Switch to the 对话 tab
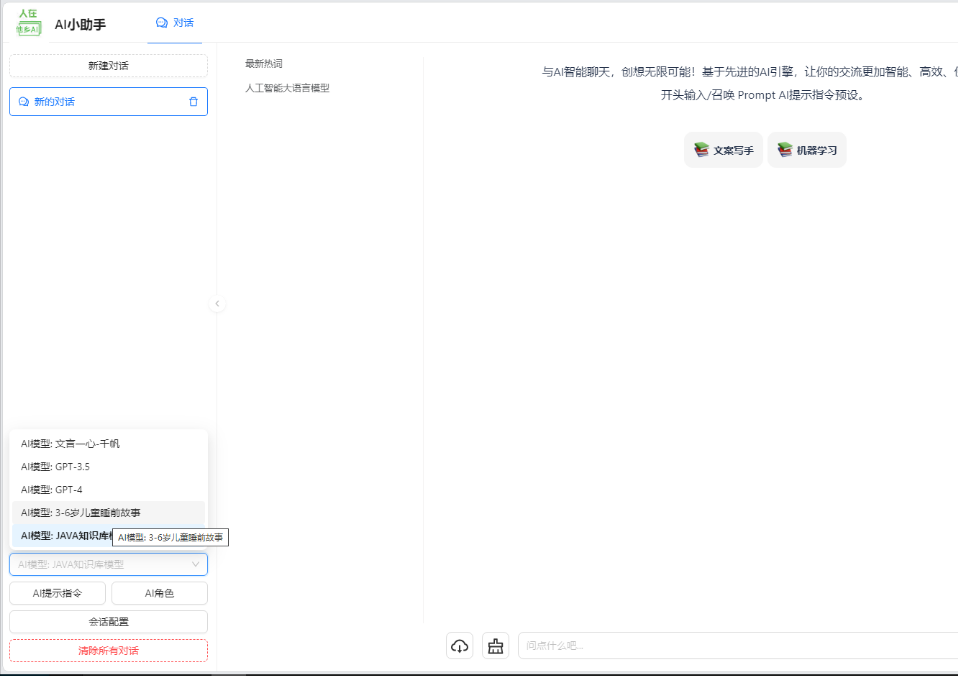958x676 pixels. [x=175, y=22]
